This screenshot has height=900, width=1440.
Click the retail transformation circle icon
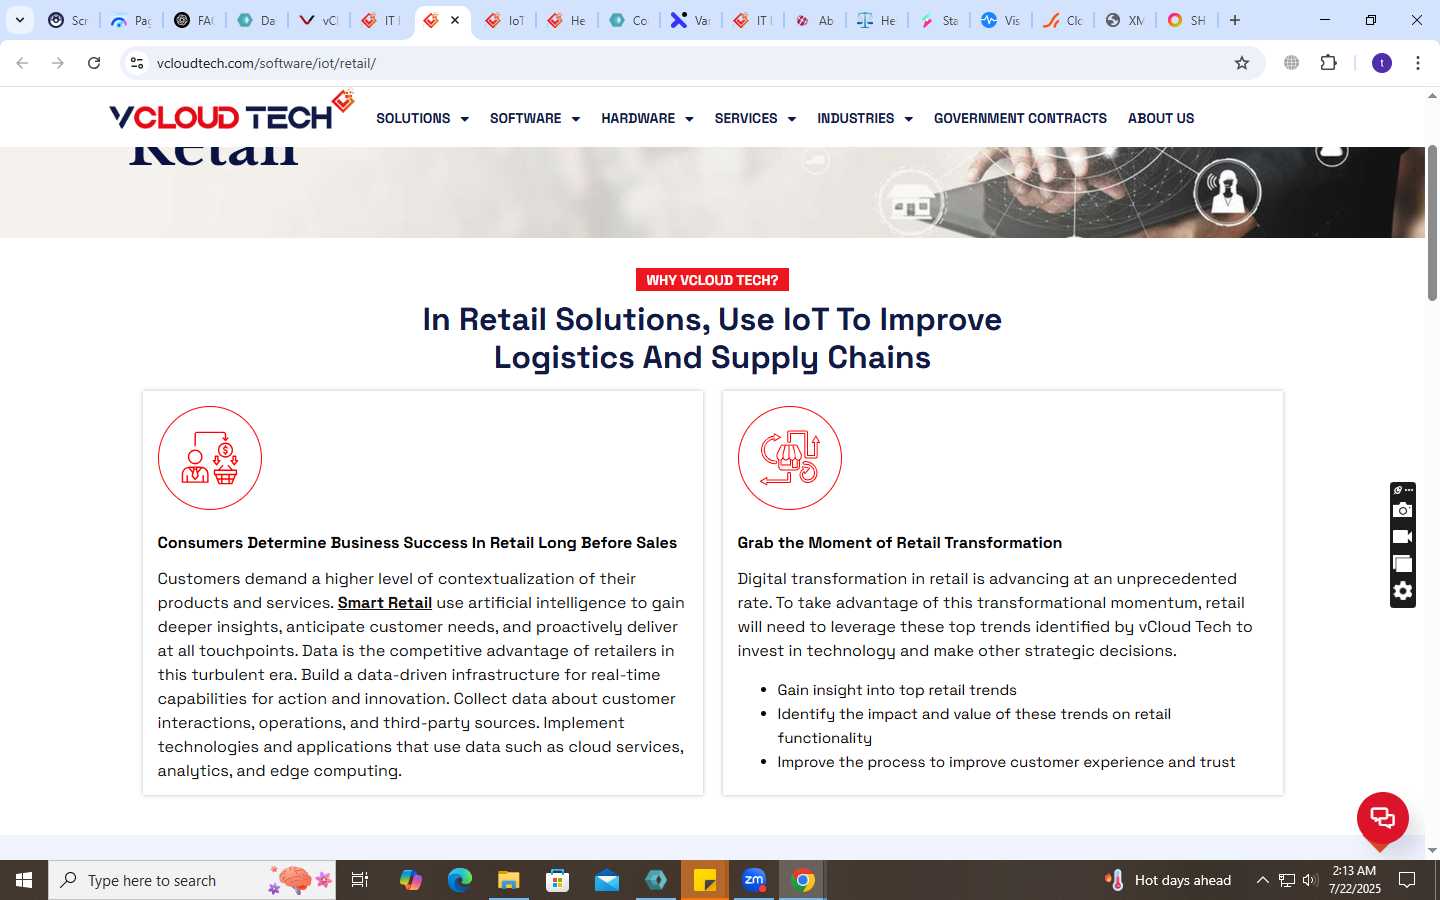(790, 458)
